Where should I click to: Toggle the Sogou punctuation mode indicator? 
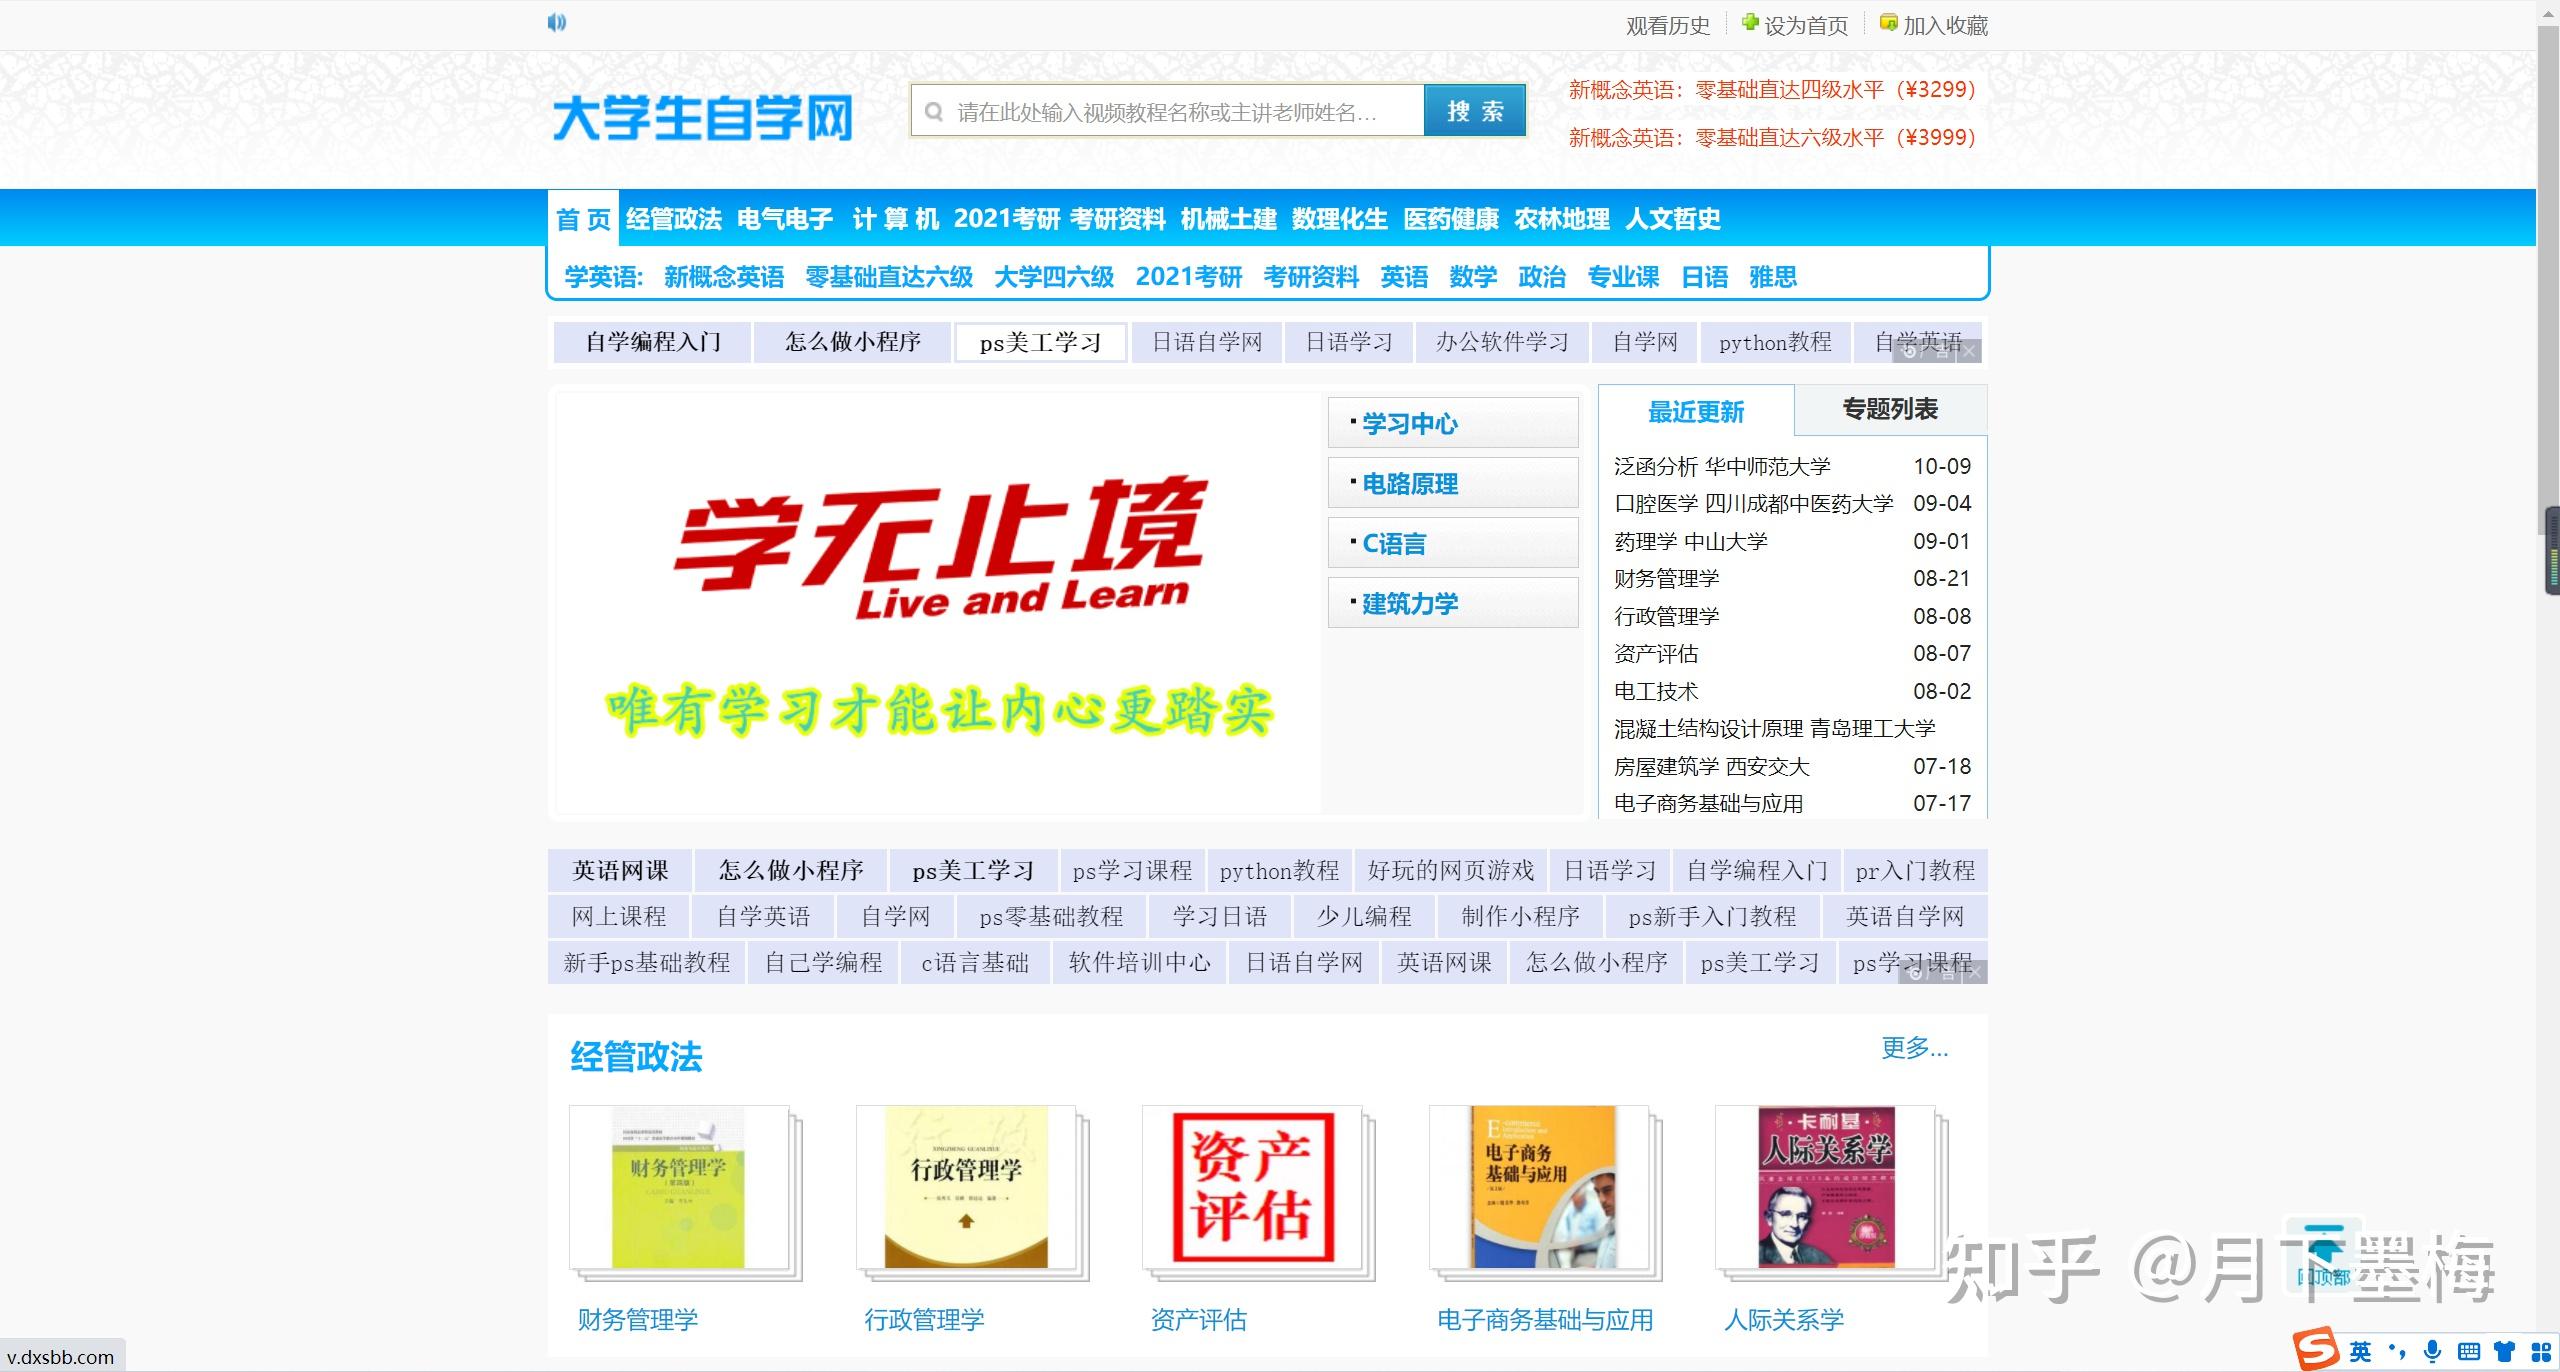click(2397, 1352)
